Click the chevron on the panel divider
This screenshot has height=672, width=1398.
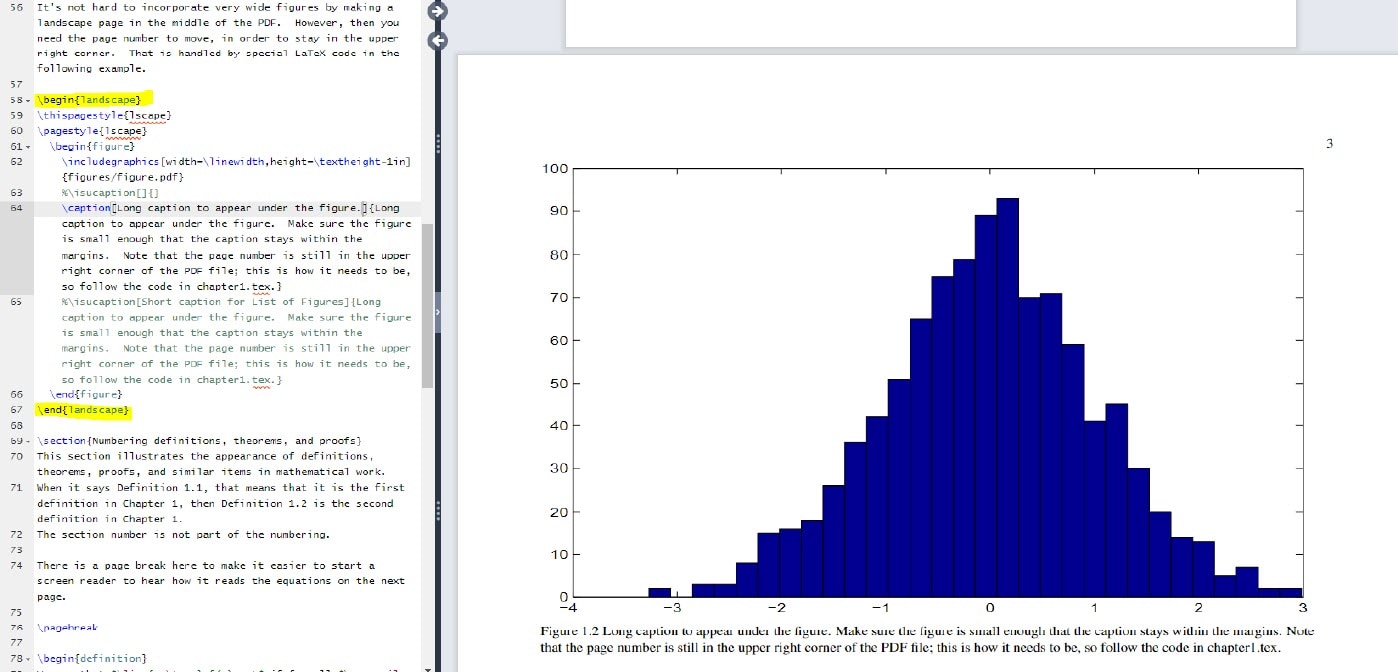click(437, 312)
